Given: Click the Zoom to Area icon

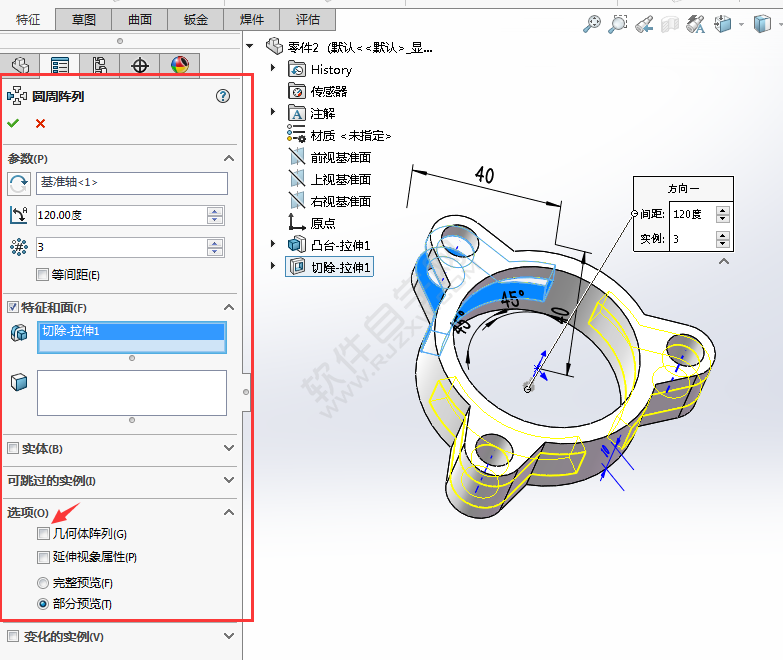Looking at the screenshot, I should [618, 23].
